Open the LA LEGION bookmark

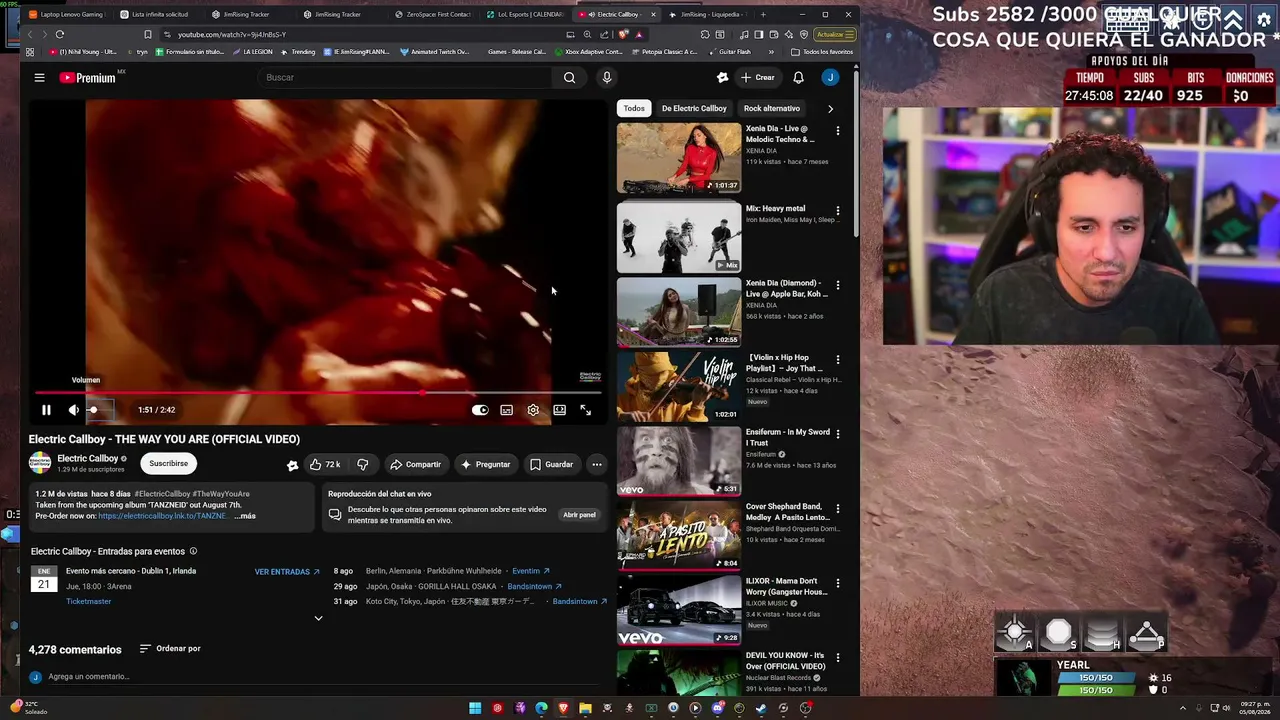pos(254,52)
